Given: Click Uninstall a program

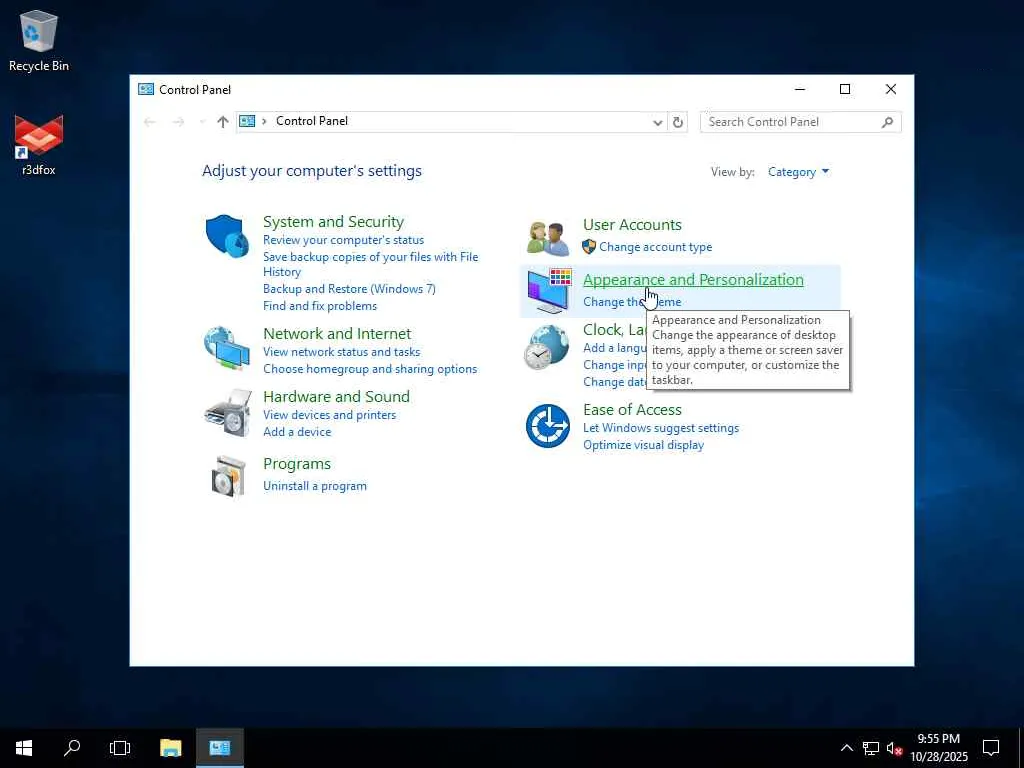Looking at the screenshot, I should 315,486.
